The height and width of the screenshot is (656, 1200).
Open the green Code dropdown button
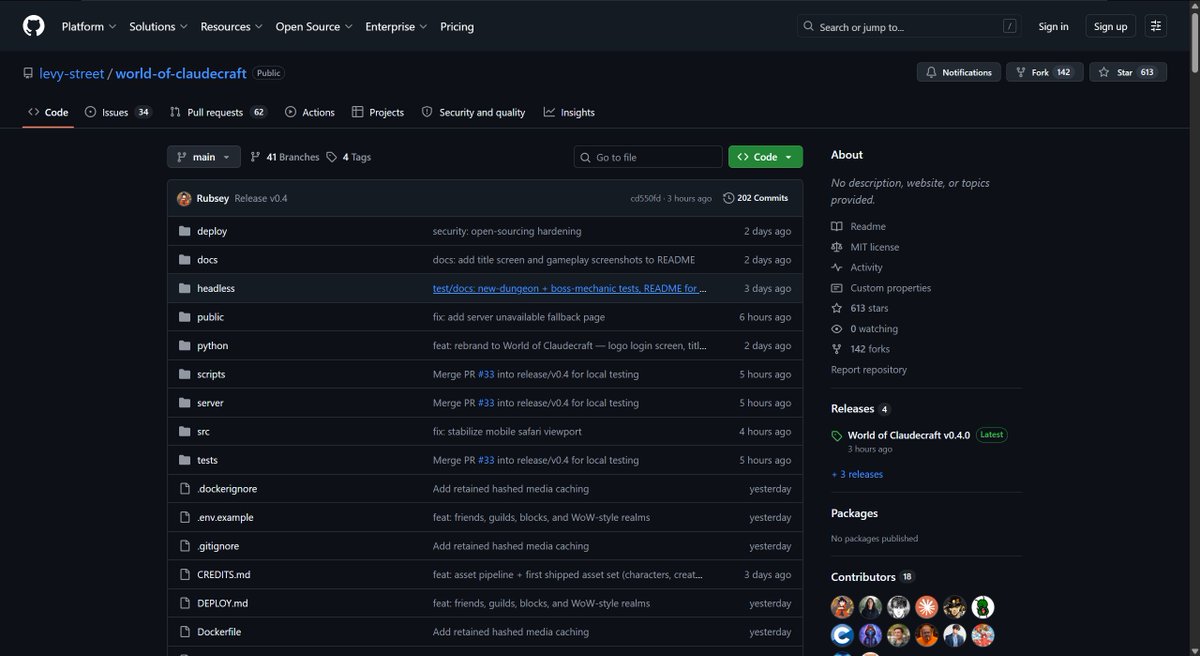click(x=766, y=157)
